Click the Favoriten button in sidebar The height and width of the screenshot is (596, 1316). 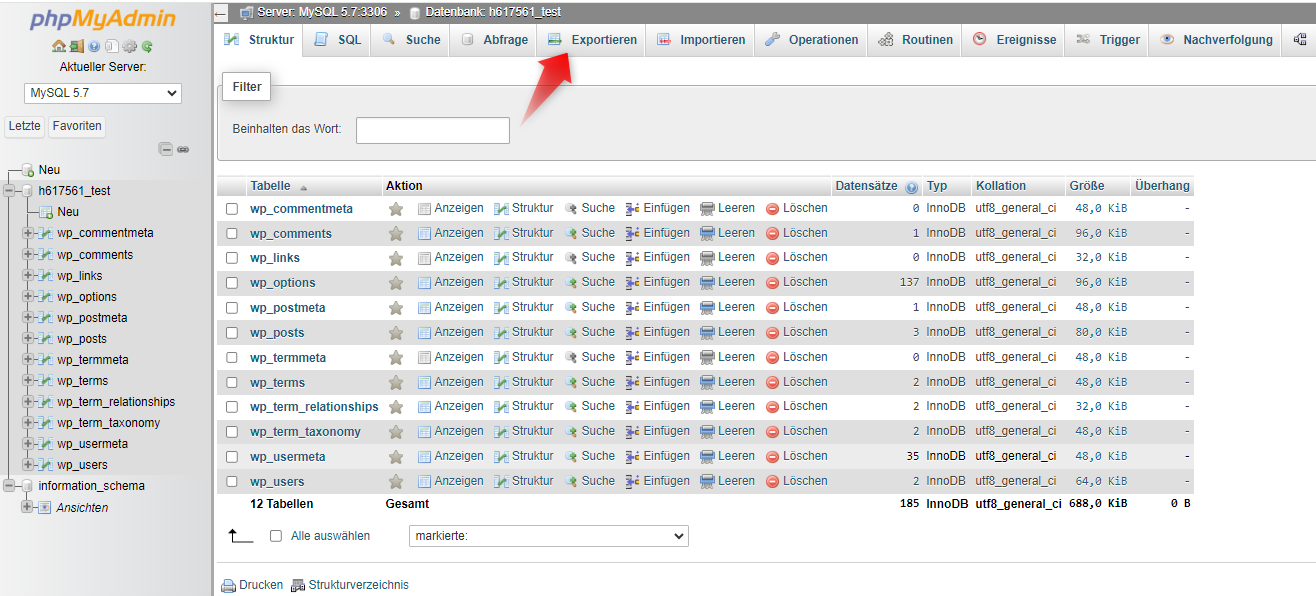point(77,126)
